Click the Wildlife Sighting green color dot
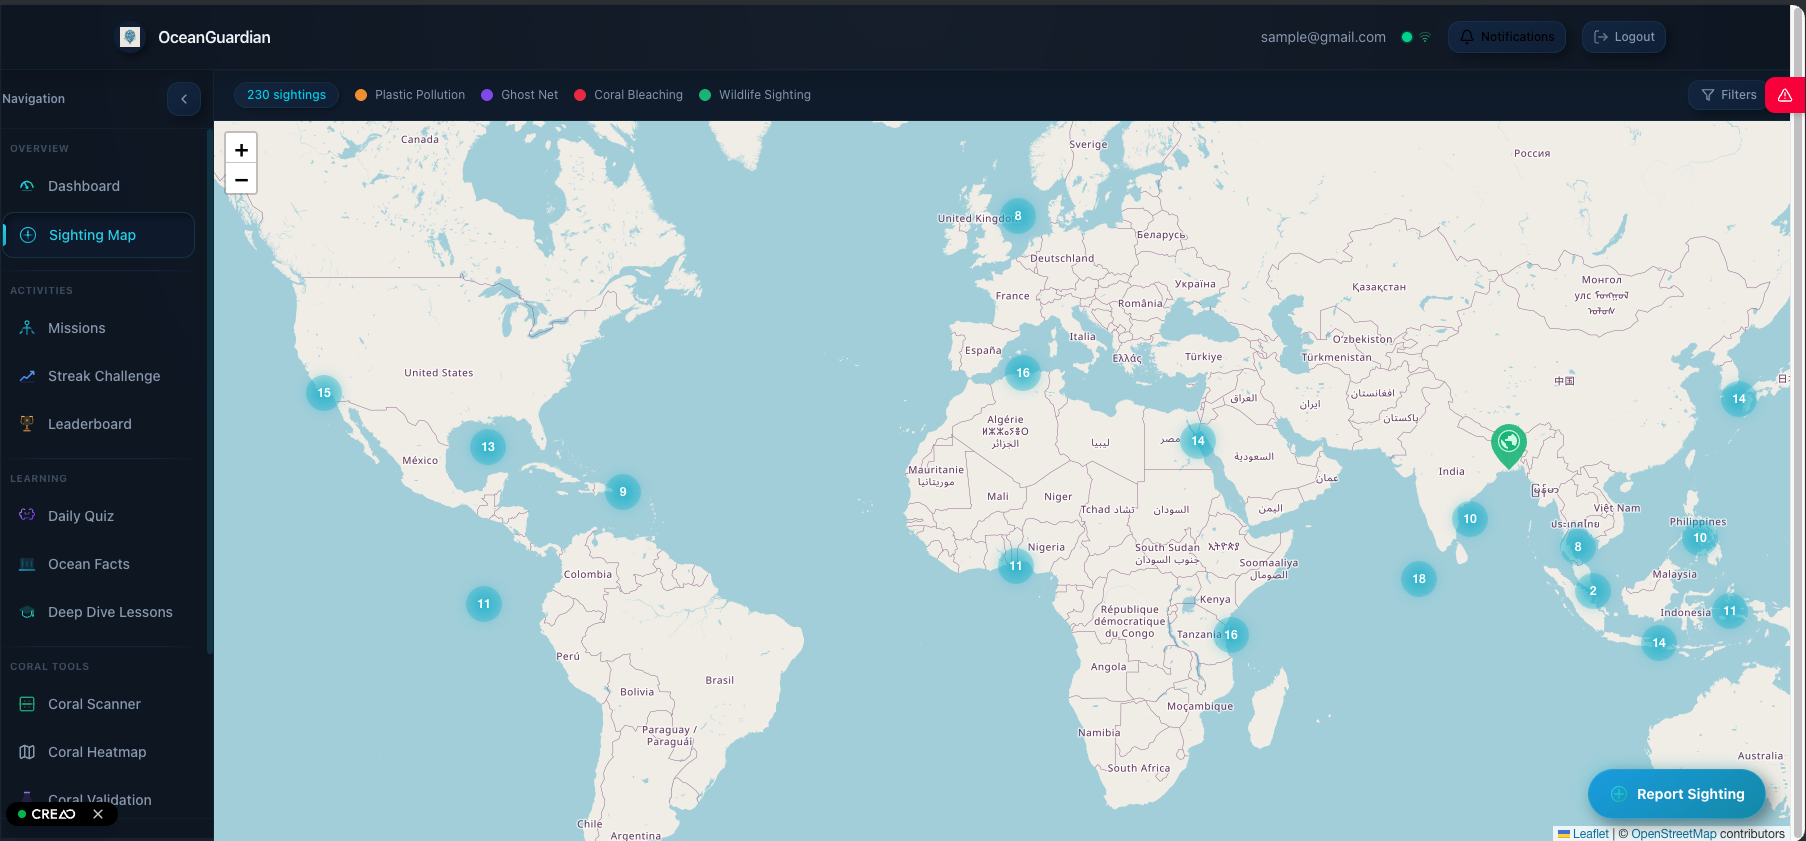The height and width of the screenshot is (841, 1806). (705, 95)
